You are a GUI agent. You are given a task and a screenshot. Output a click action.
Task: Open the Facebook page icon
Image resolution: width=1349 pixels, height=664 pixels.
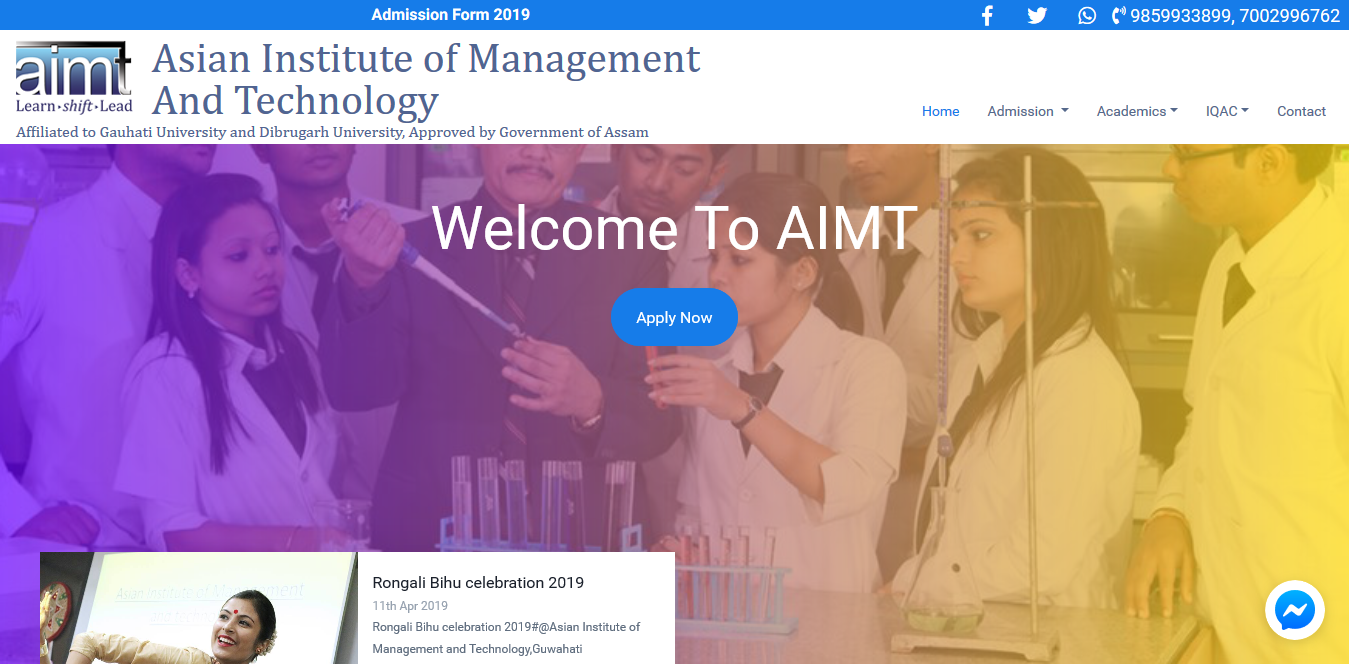[x=987, y=15]
